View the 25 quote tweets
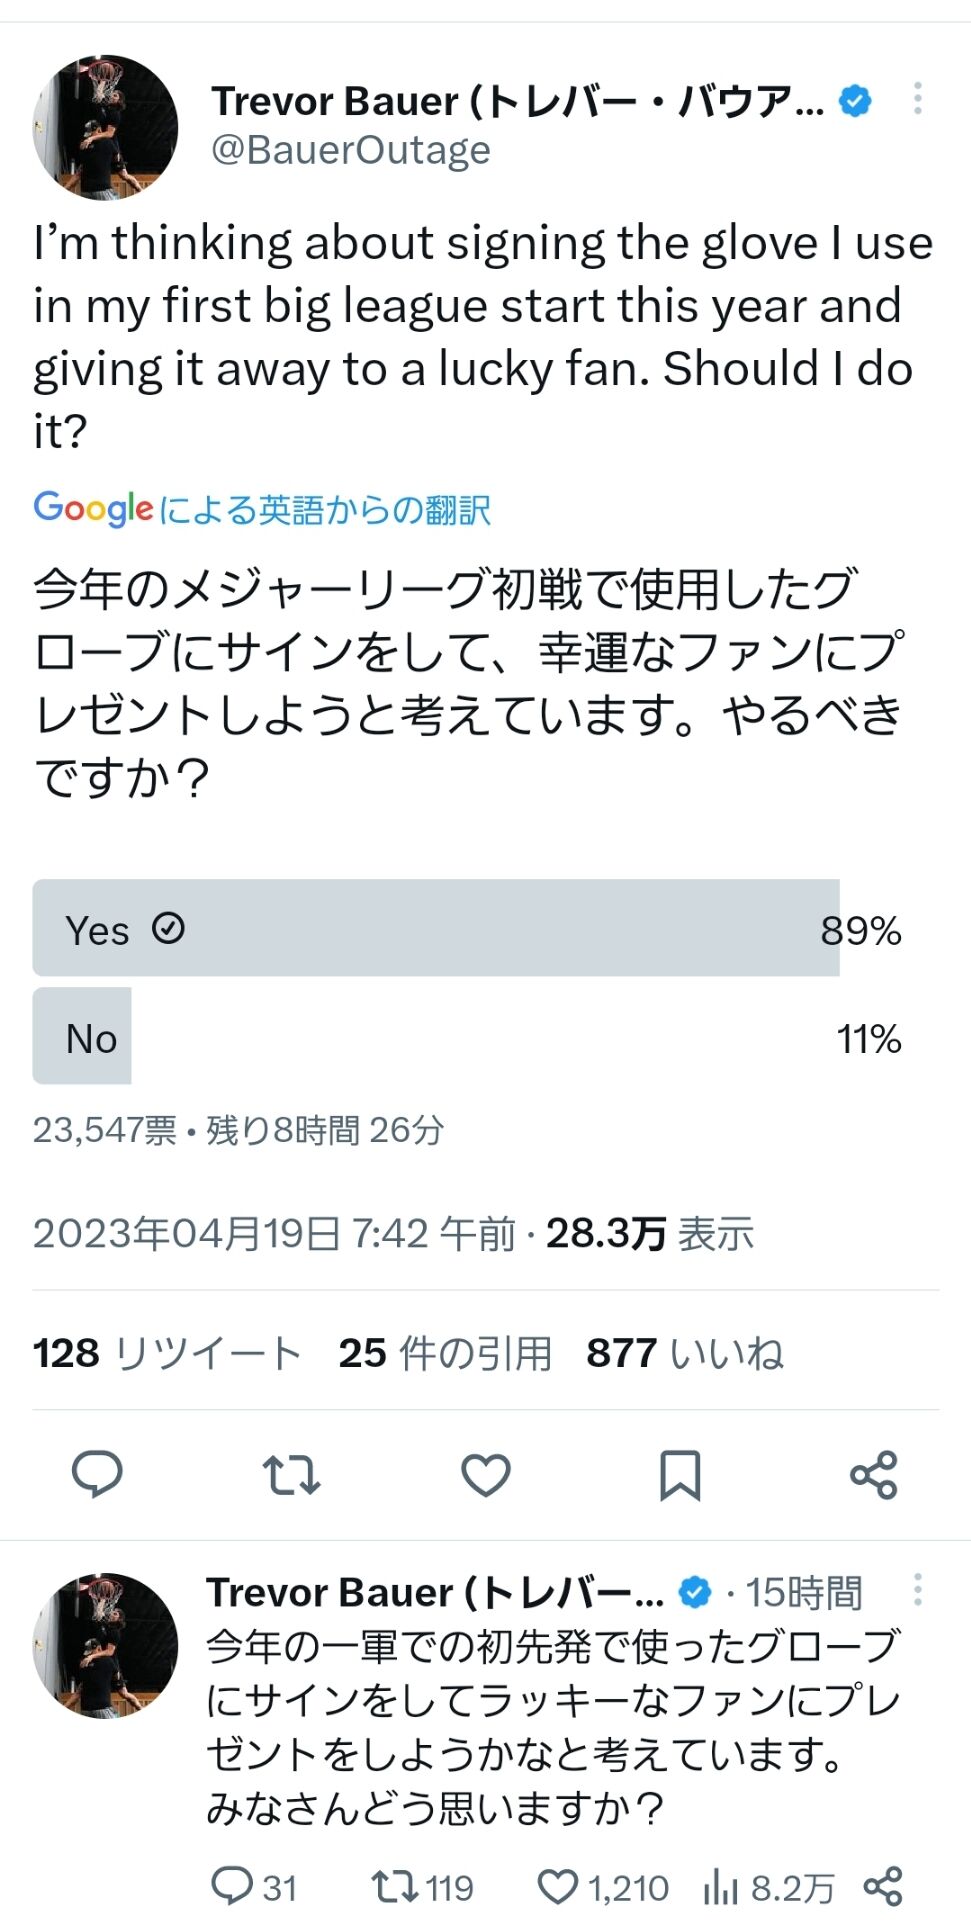This screenshot has height=1921, width=971. [445, 1353]
